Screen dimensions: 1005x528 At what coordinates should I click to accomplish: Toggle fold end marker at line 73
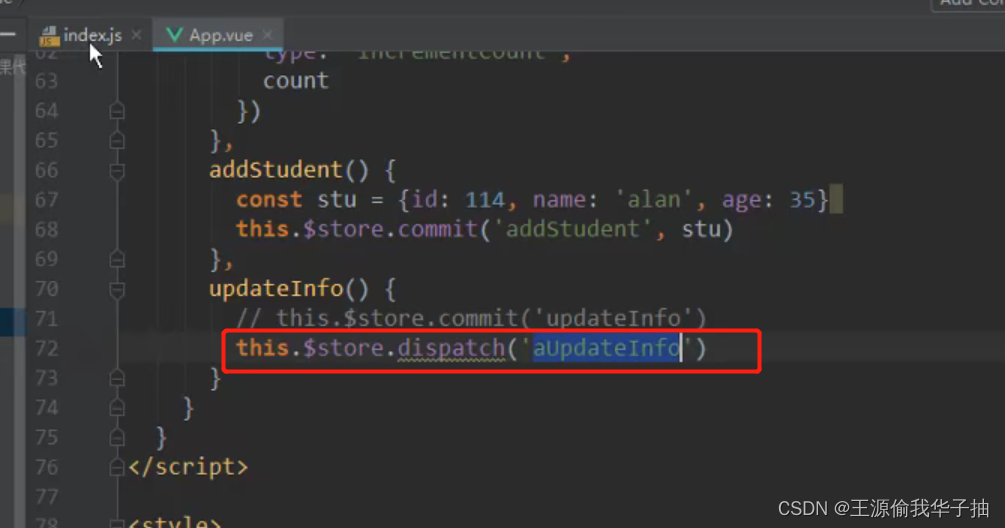[x=117, y=379]
